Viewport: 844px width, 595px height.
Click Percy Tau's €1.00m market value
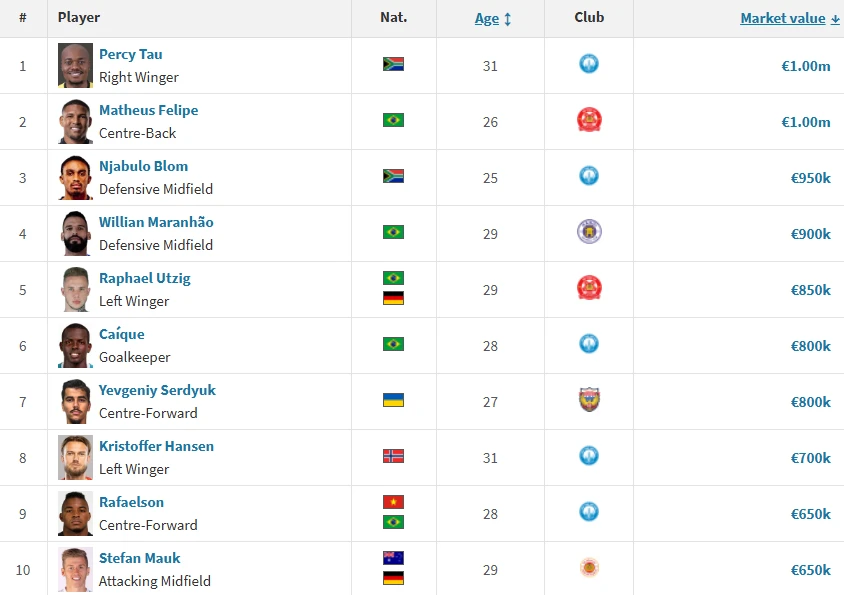[x=805, y=66]
